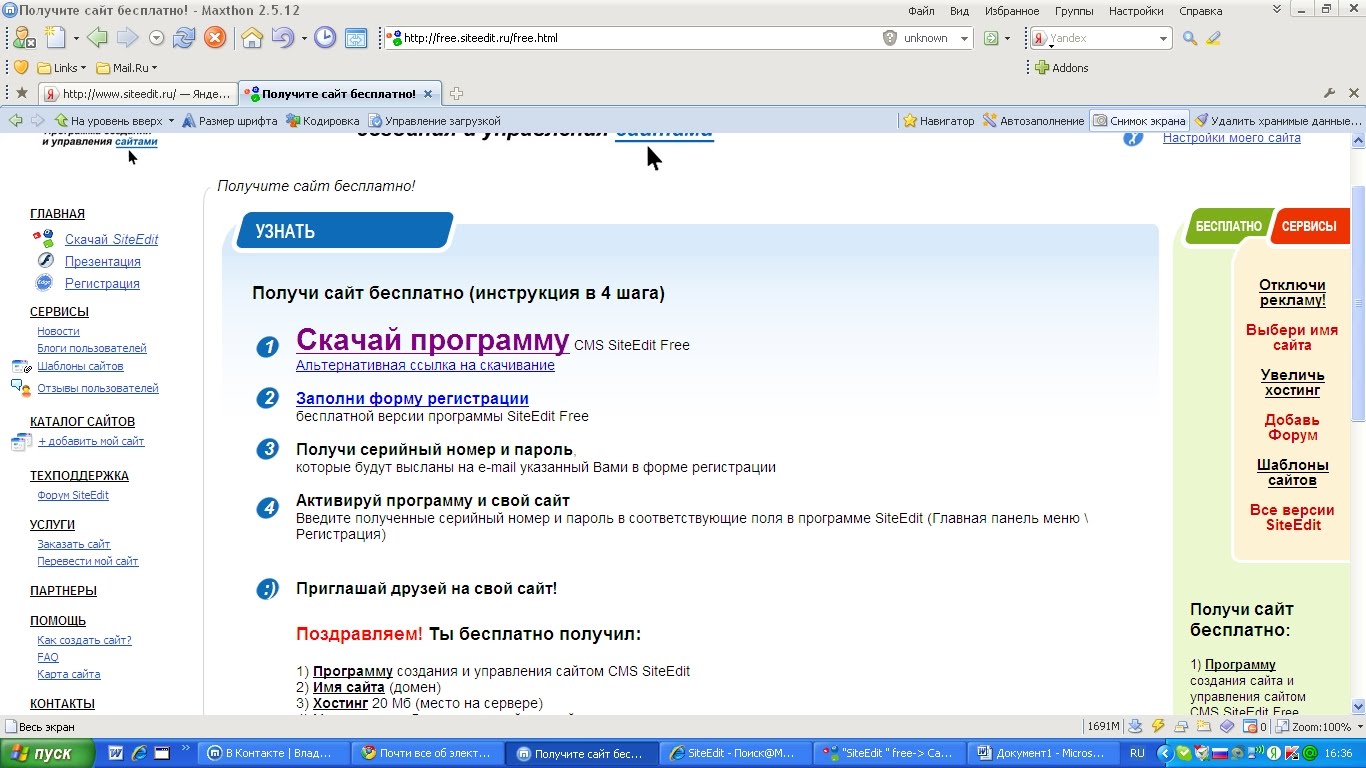Click the user account icon in toolbar
This screenshot has width=1366, height=768.
click(x=24, y=38)
